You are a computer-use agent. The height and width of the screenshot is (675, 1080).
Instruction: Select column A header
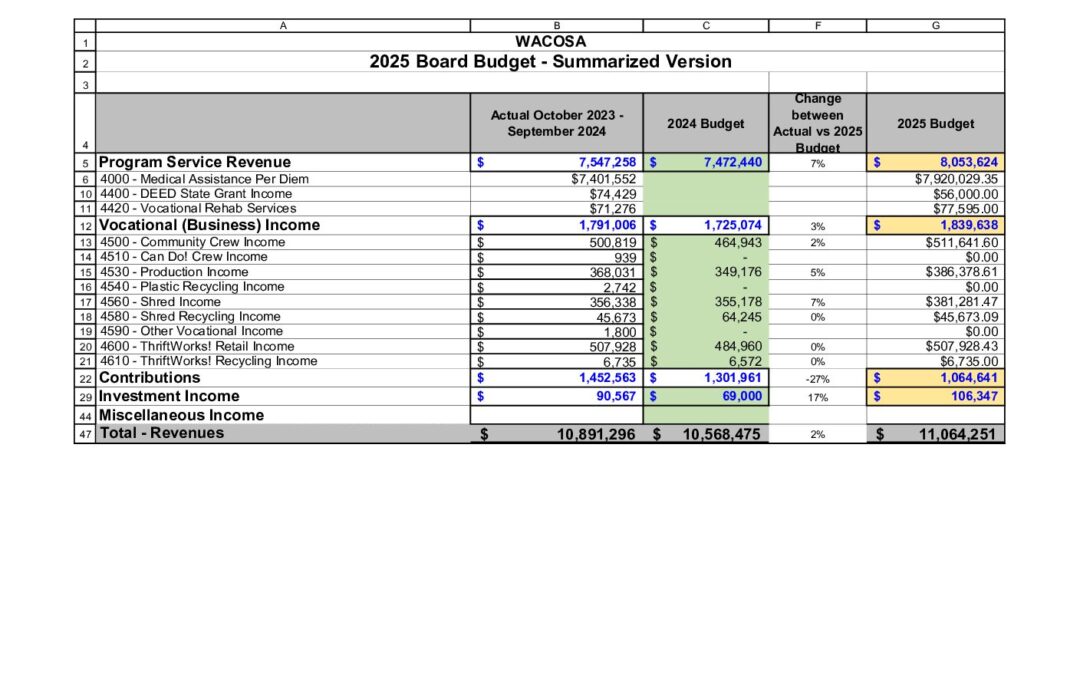pos(282,25)
